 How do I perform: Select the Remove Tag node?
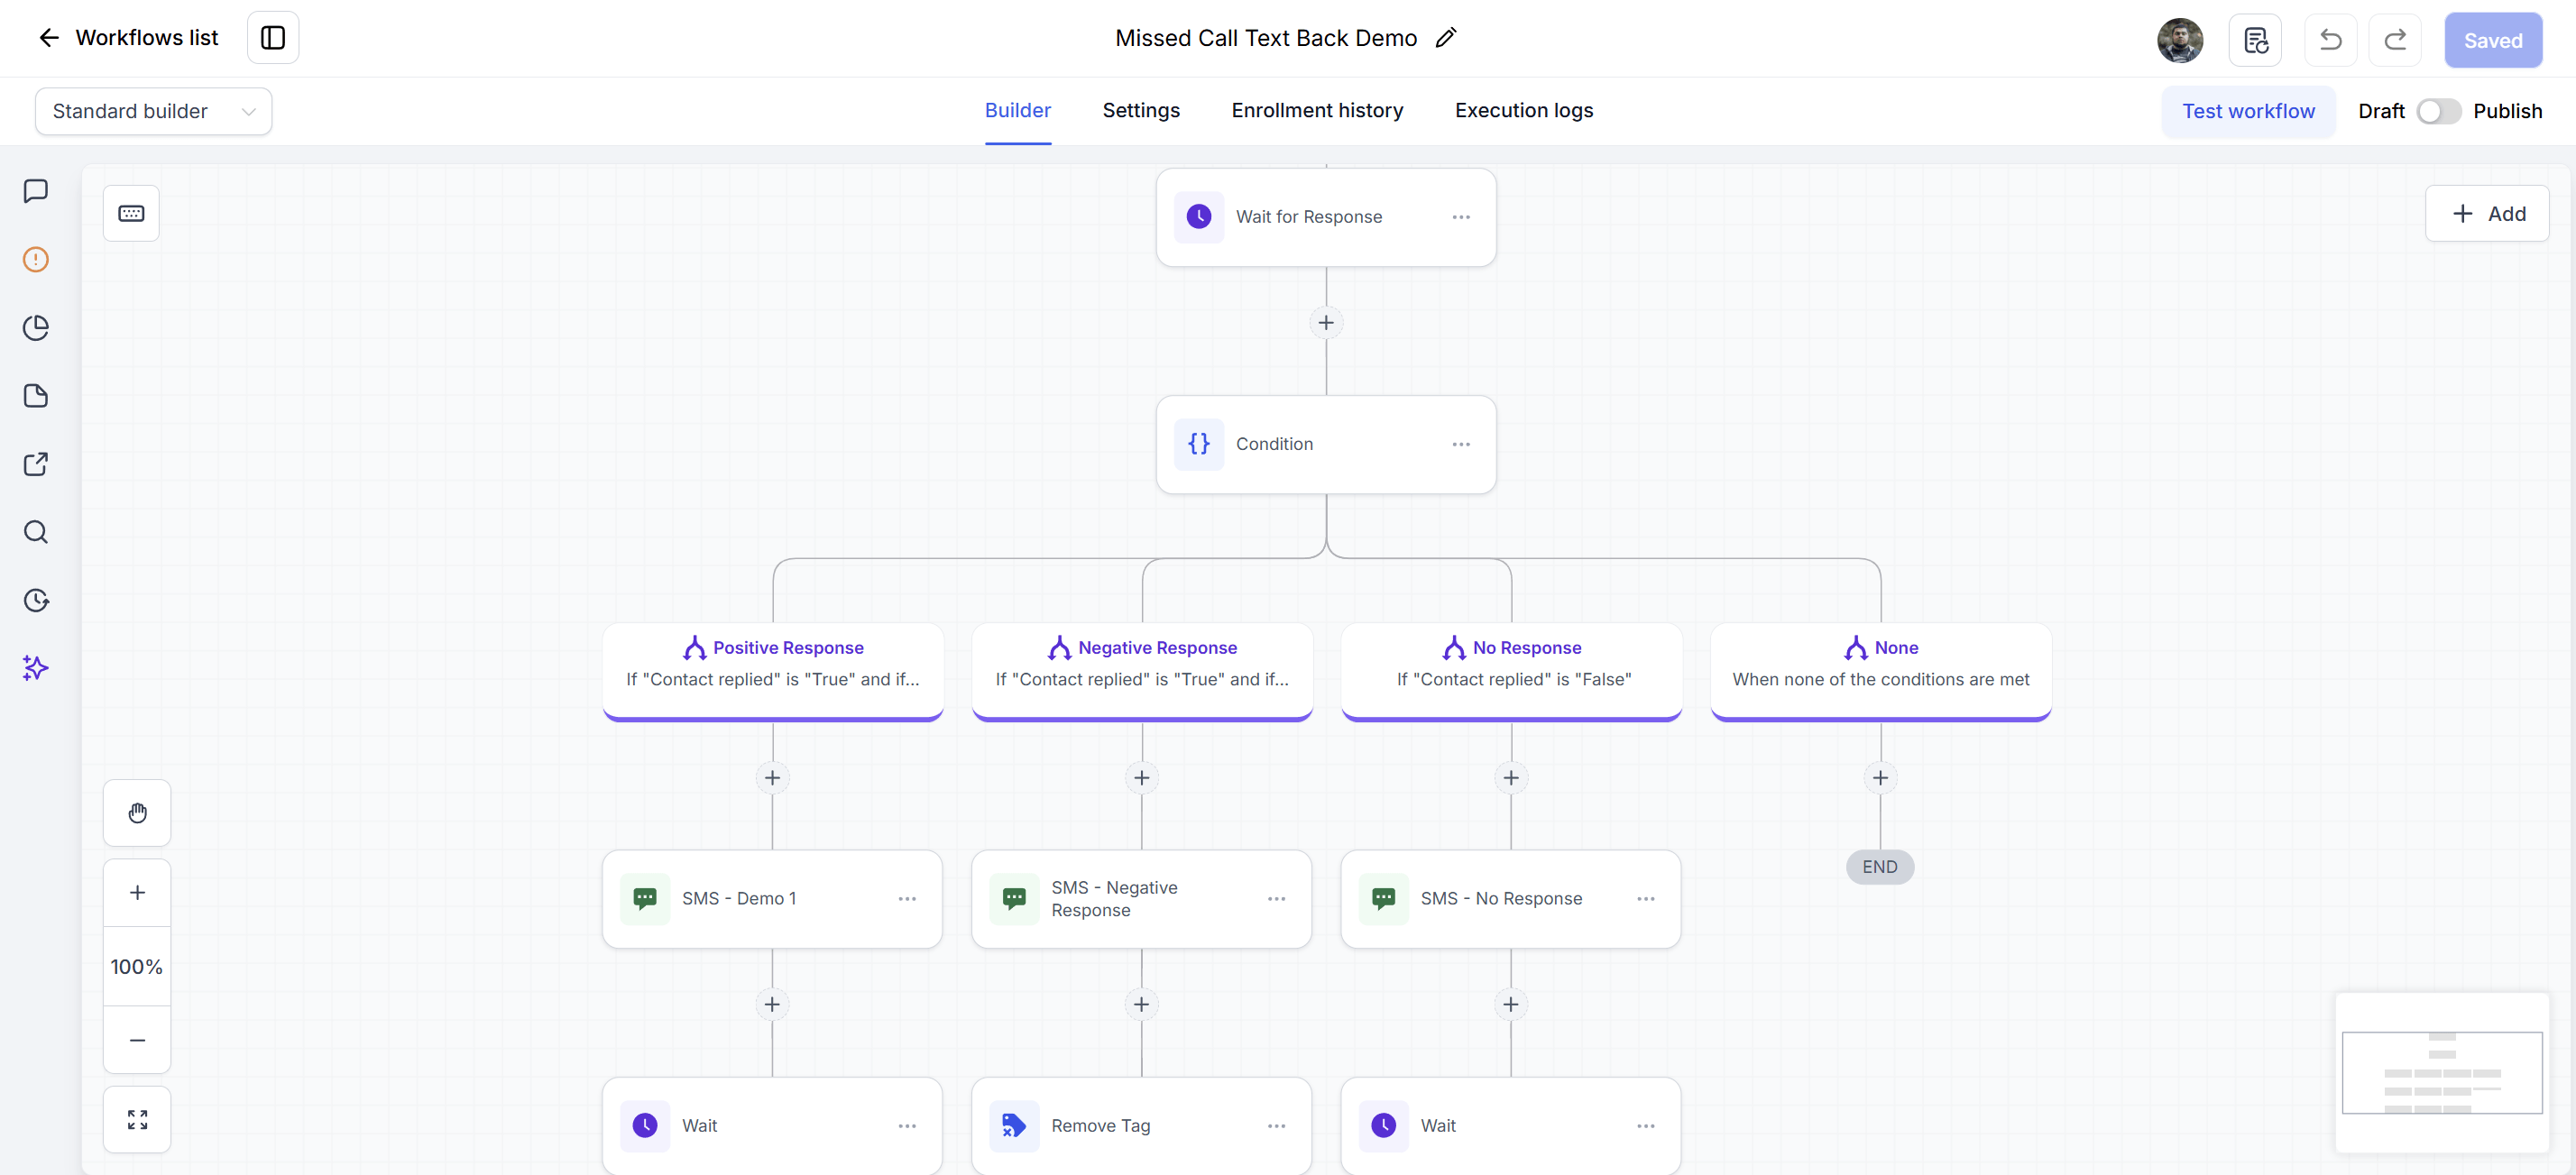[x=1141, y=1126]
